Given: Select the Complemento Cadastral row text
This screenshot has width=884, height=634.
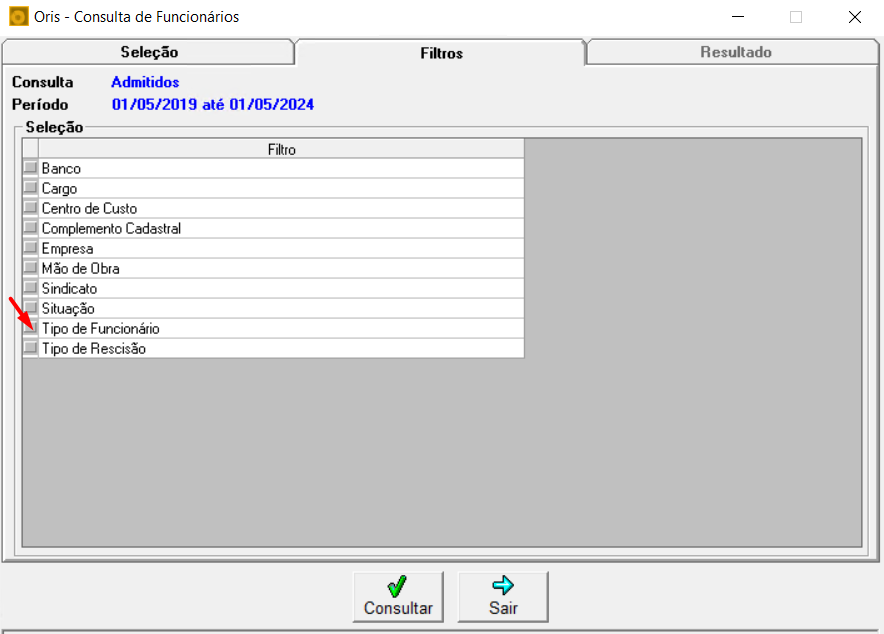Looking at the screenshot, I should tap(111, 229).
